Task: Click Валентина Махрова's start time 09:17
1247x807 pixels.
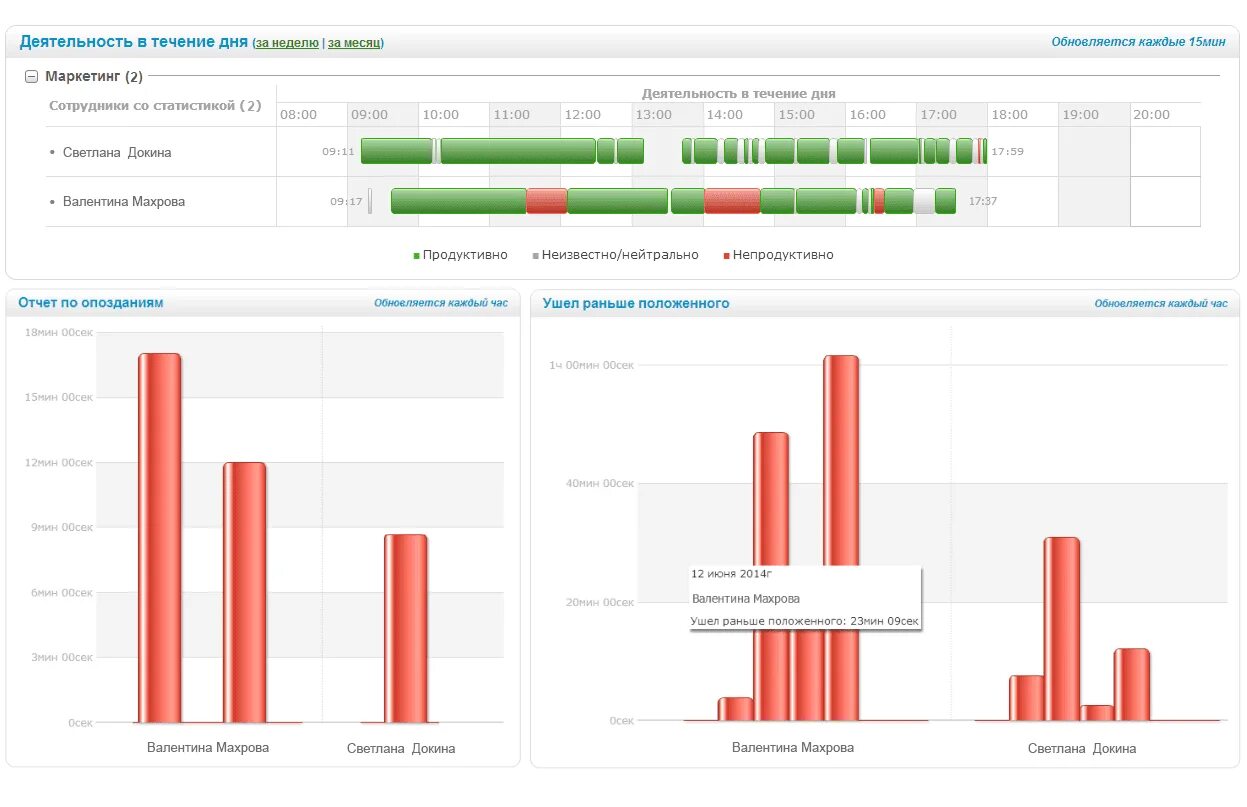Action: [346, 201]
